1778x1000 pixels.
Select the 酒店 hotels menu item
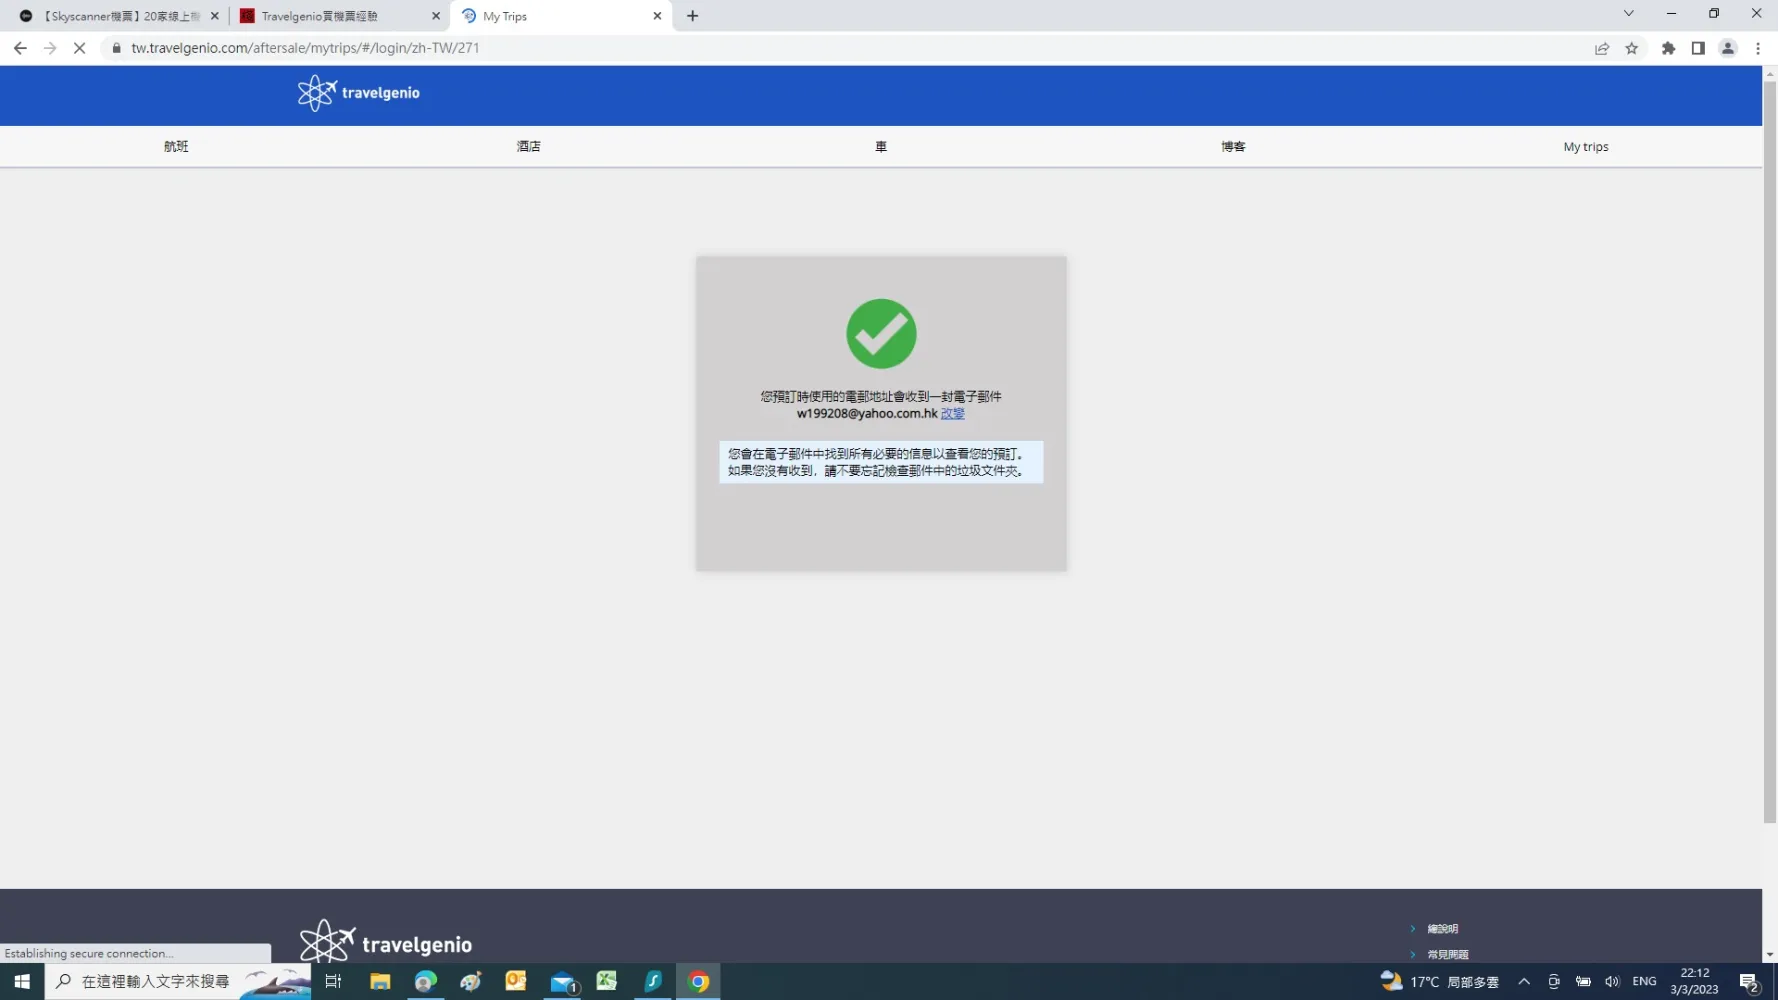pos(528,146)
